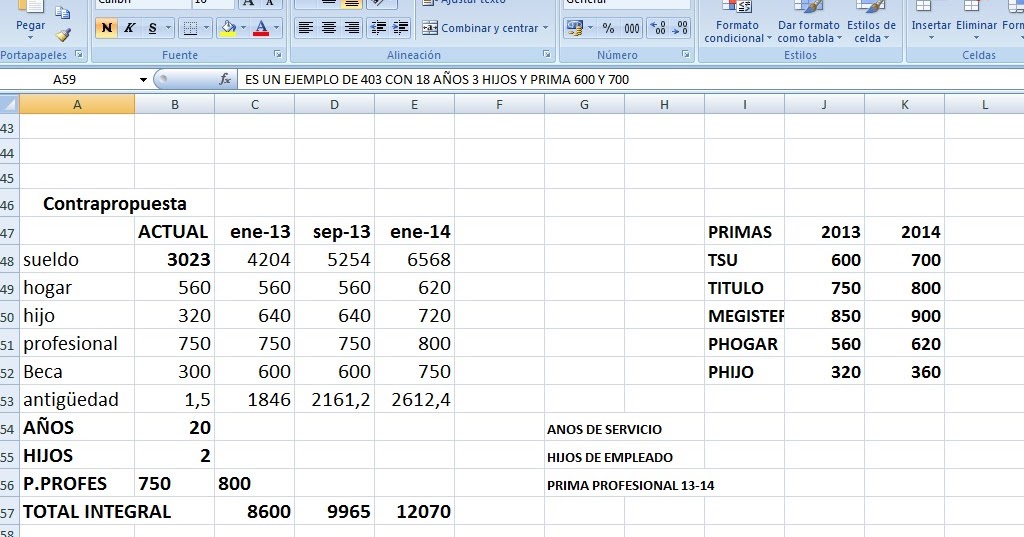Toggle italic (K) formatting
This screenshot has height=537, width=1024.
(129, 28)
